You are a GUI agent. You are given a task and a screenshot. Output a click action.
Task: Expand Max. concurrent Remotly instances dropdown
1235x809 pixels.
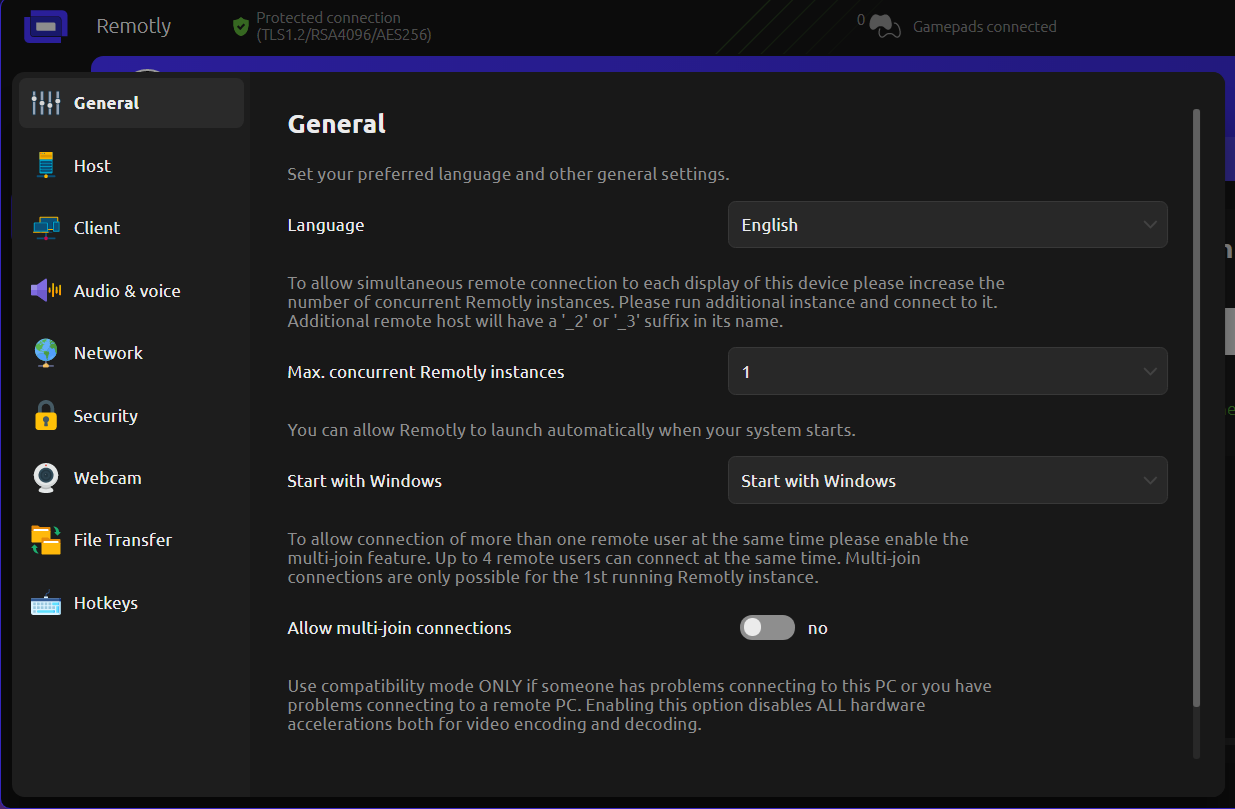(946, 372)
